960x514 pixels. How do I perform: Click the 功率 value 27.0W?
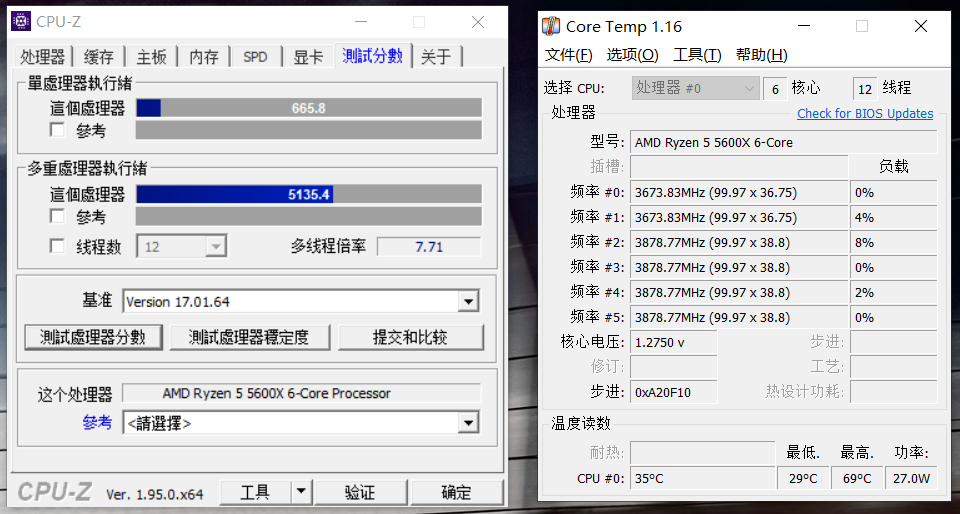click(911, 478)
